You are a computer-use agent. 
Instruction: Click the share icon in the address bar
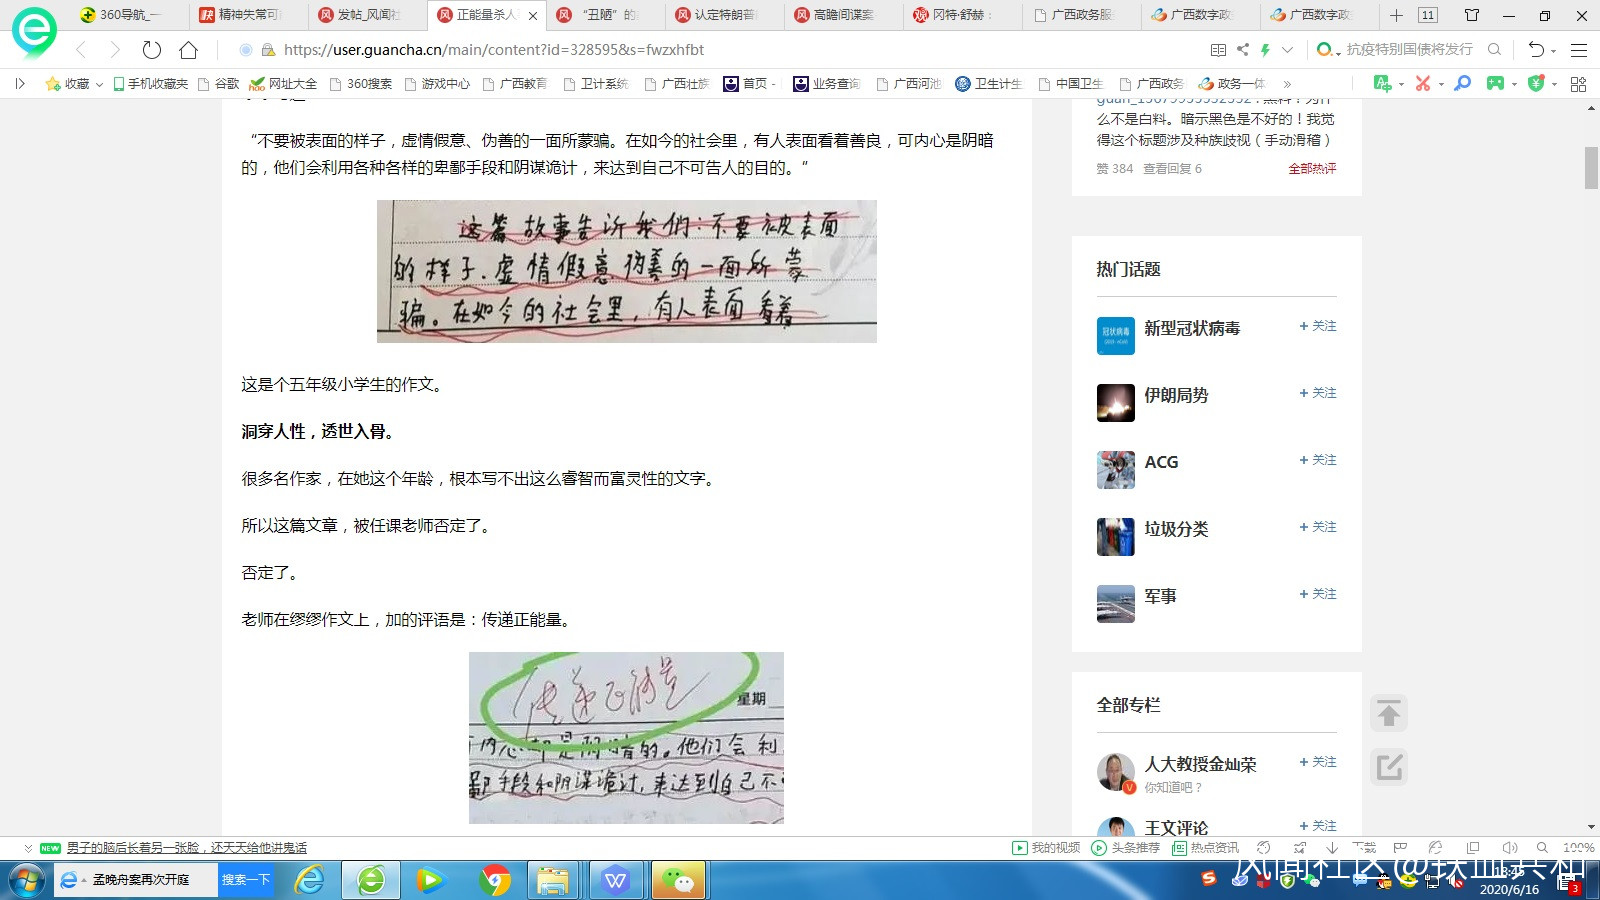pyautogui.click(x=1242, y=50)
